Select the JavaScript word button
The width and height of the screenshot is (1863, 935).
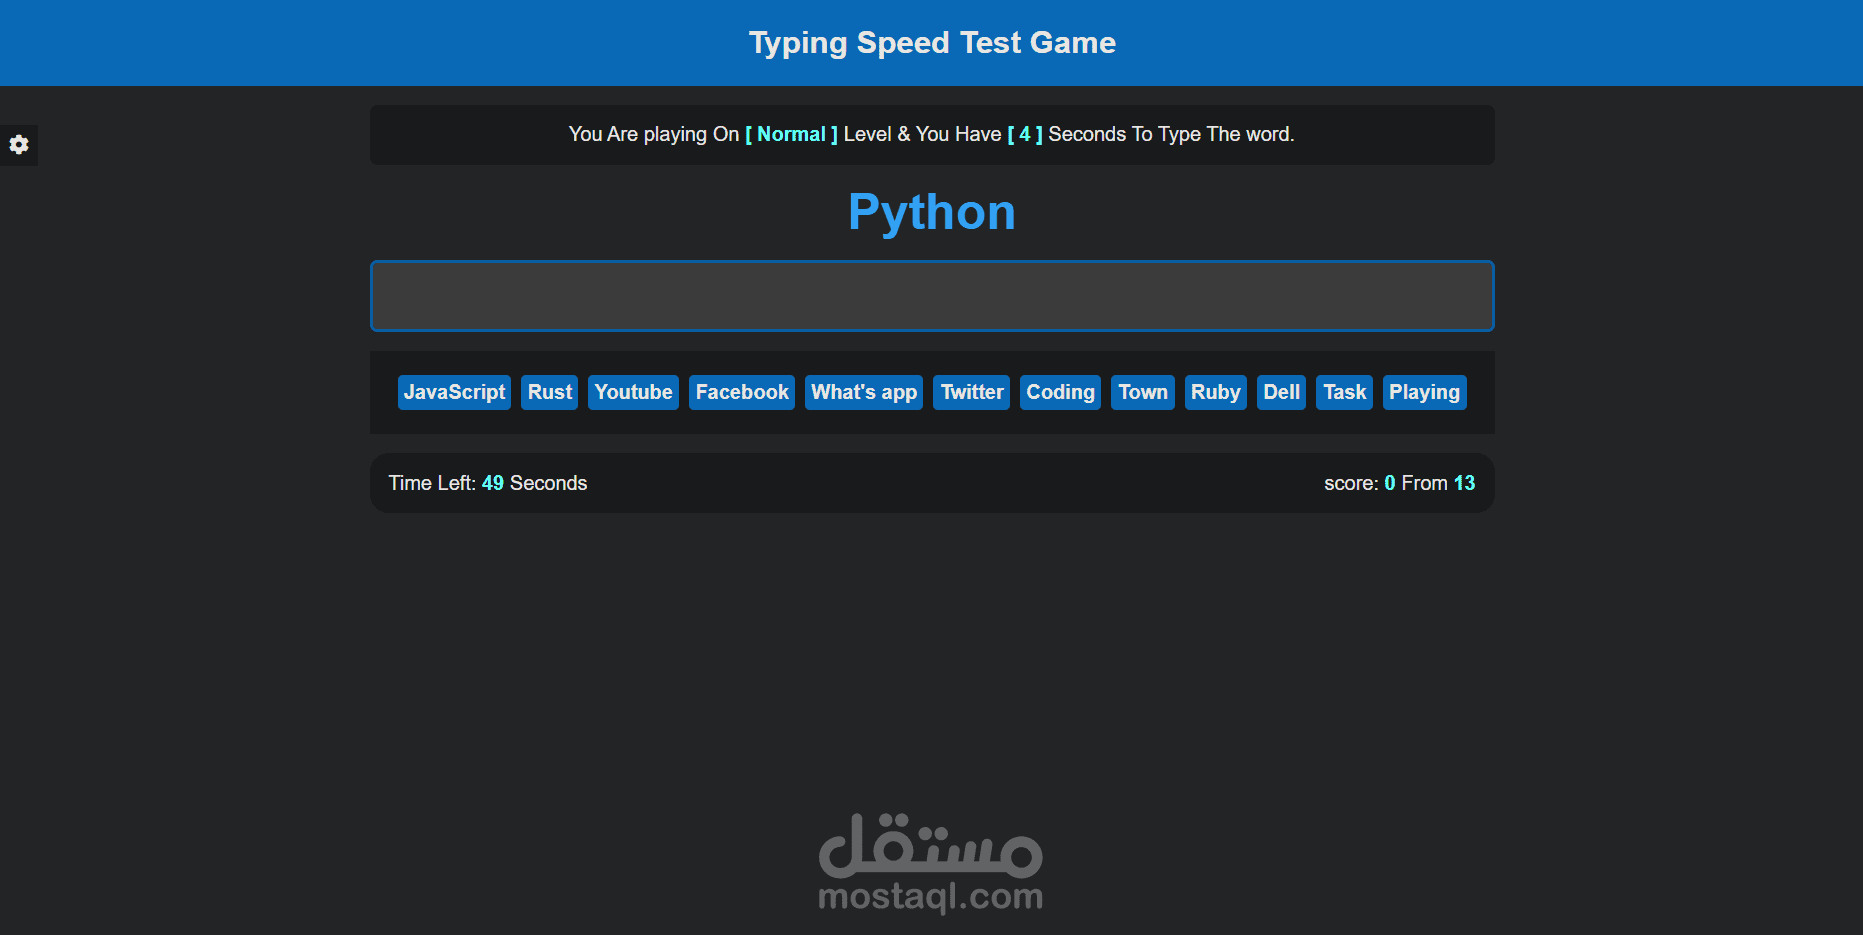pyautogui.click(x=454, y=392)
